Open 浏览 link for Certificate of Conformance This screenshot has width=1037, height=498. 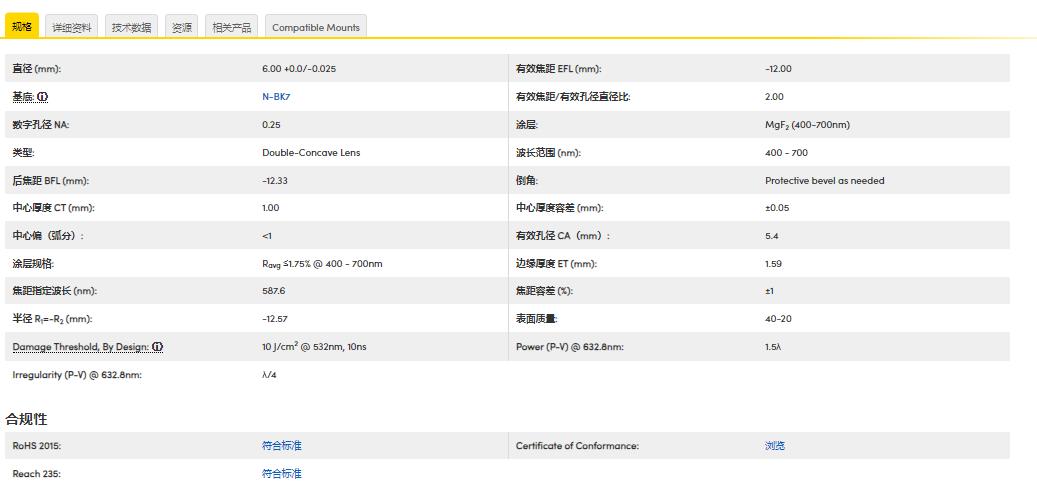point(774,446)
